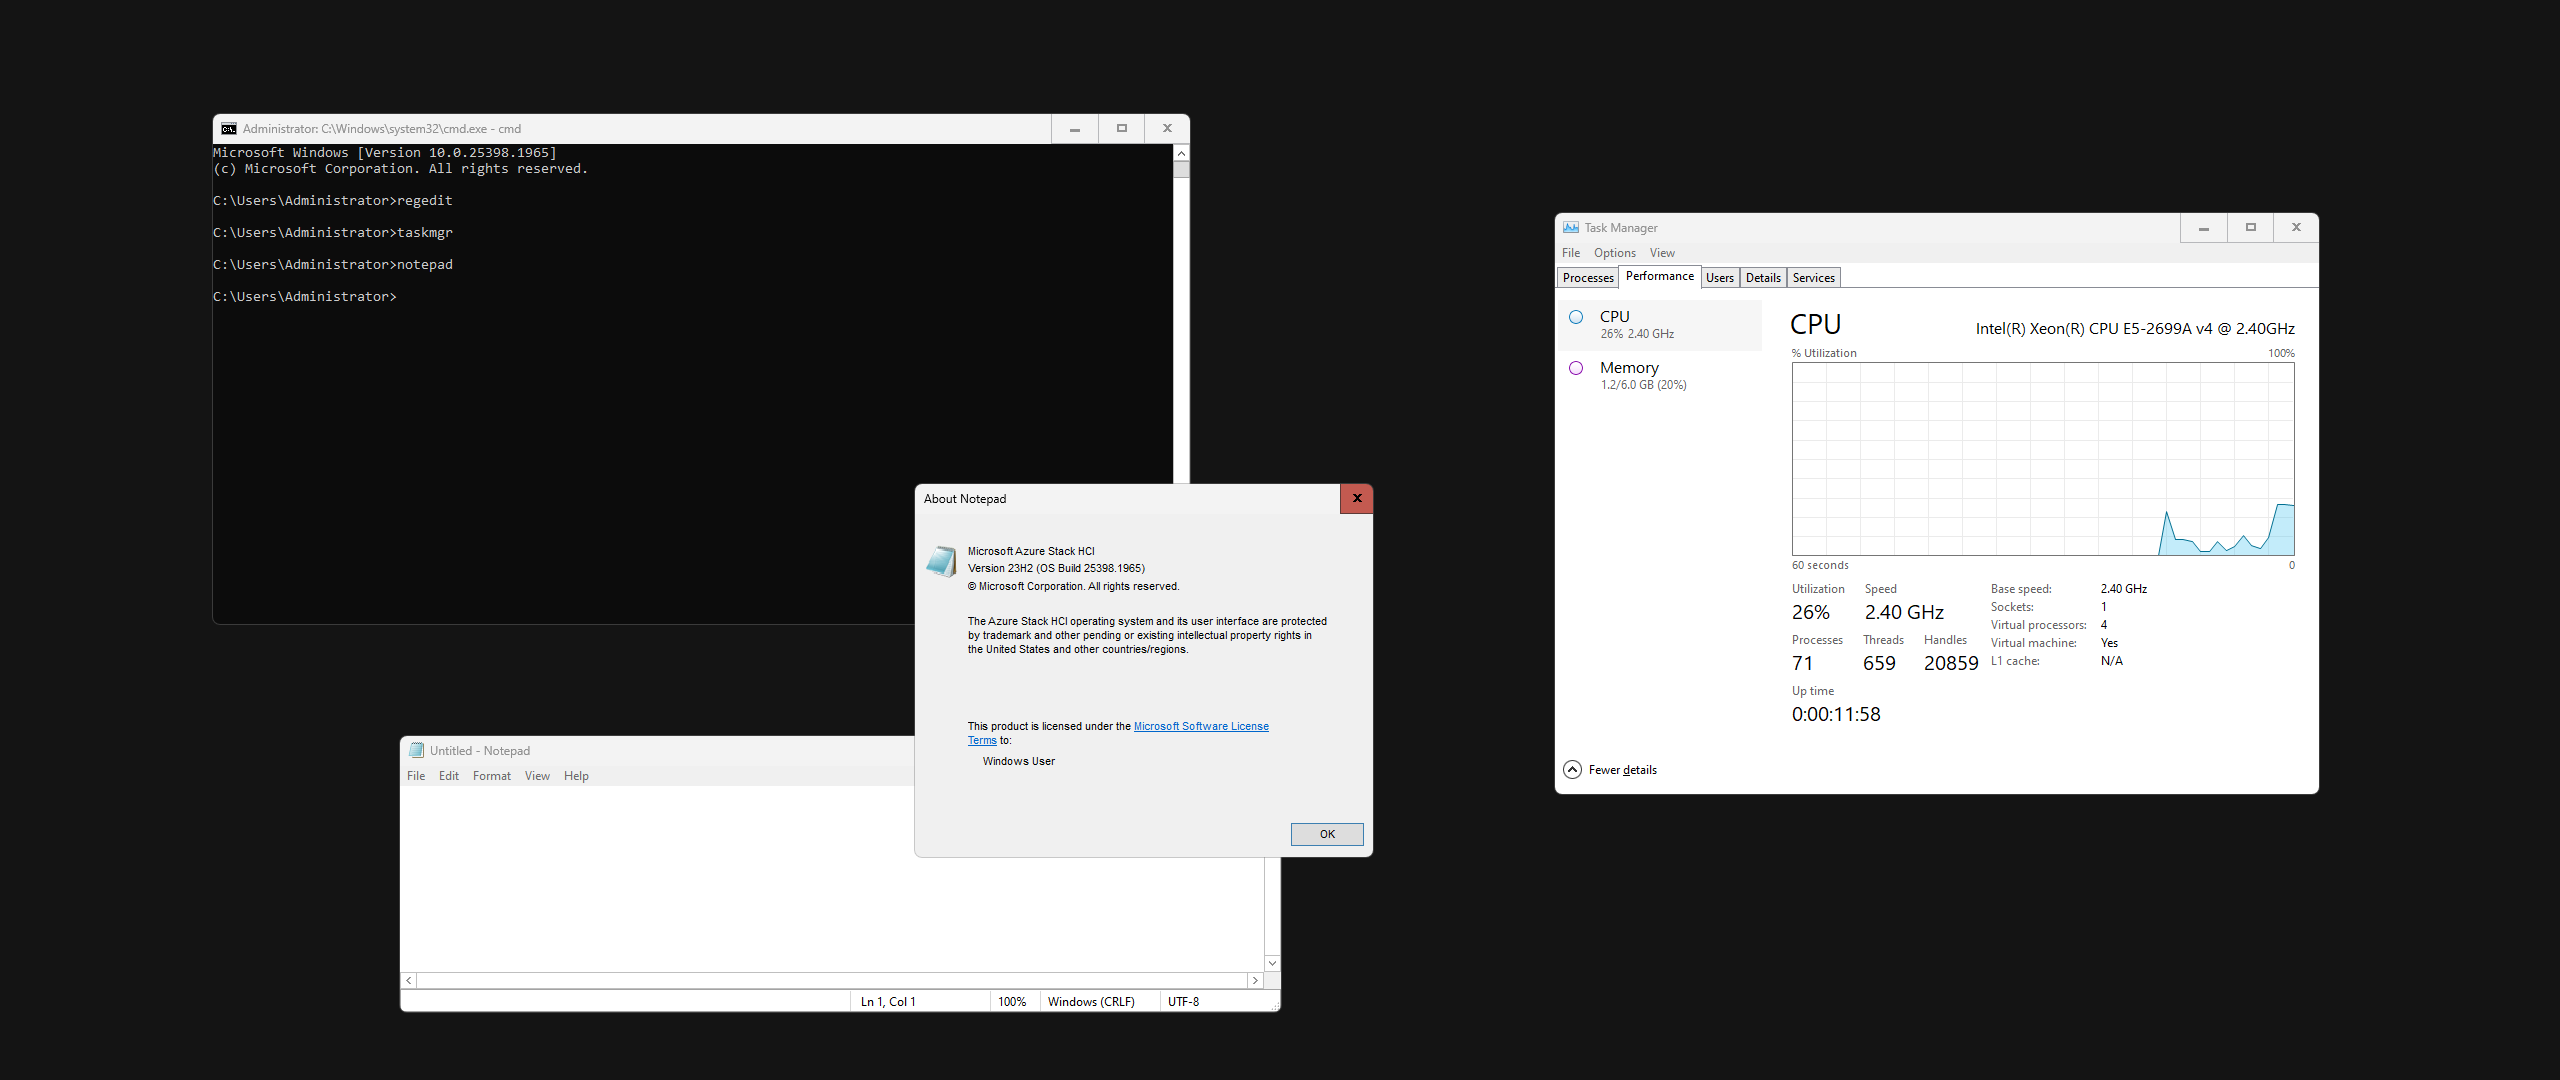Viewport: 2560px width, 1080px height.
Task: Click the Notepad title bar icon
Action: pos(417,751)
